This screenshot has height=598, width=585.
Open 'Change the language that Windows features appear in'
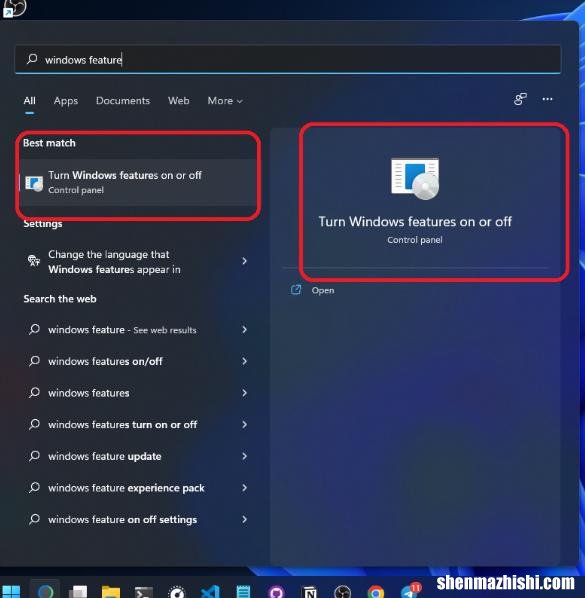[x=138, y=262]
